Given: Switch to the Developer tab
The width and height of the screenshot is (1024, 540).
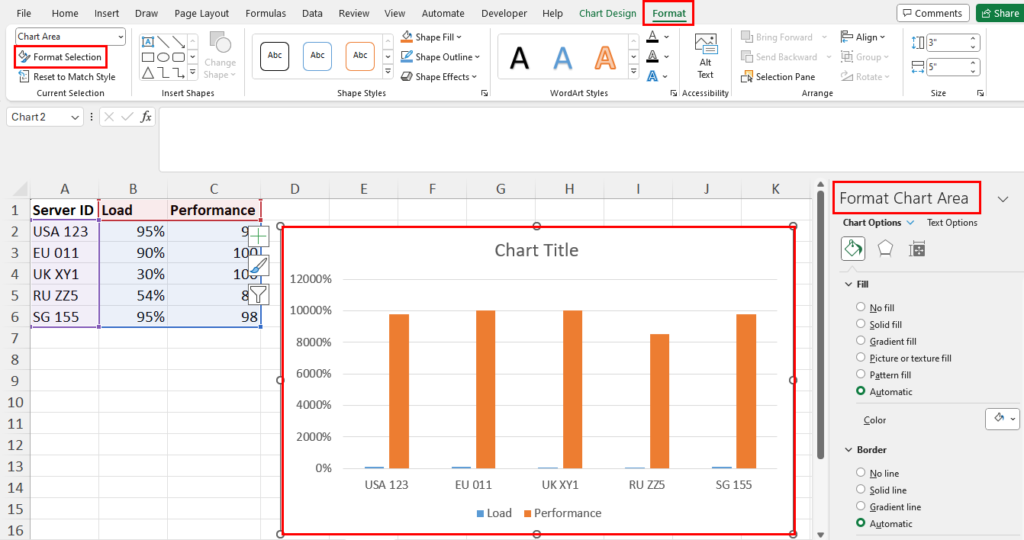Looking at the screenshot, I should point(505,13).
